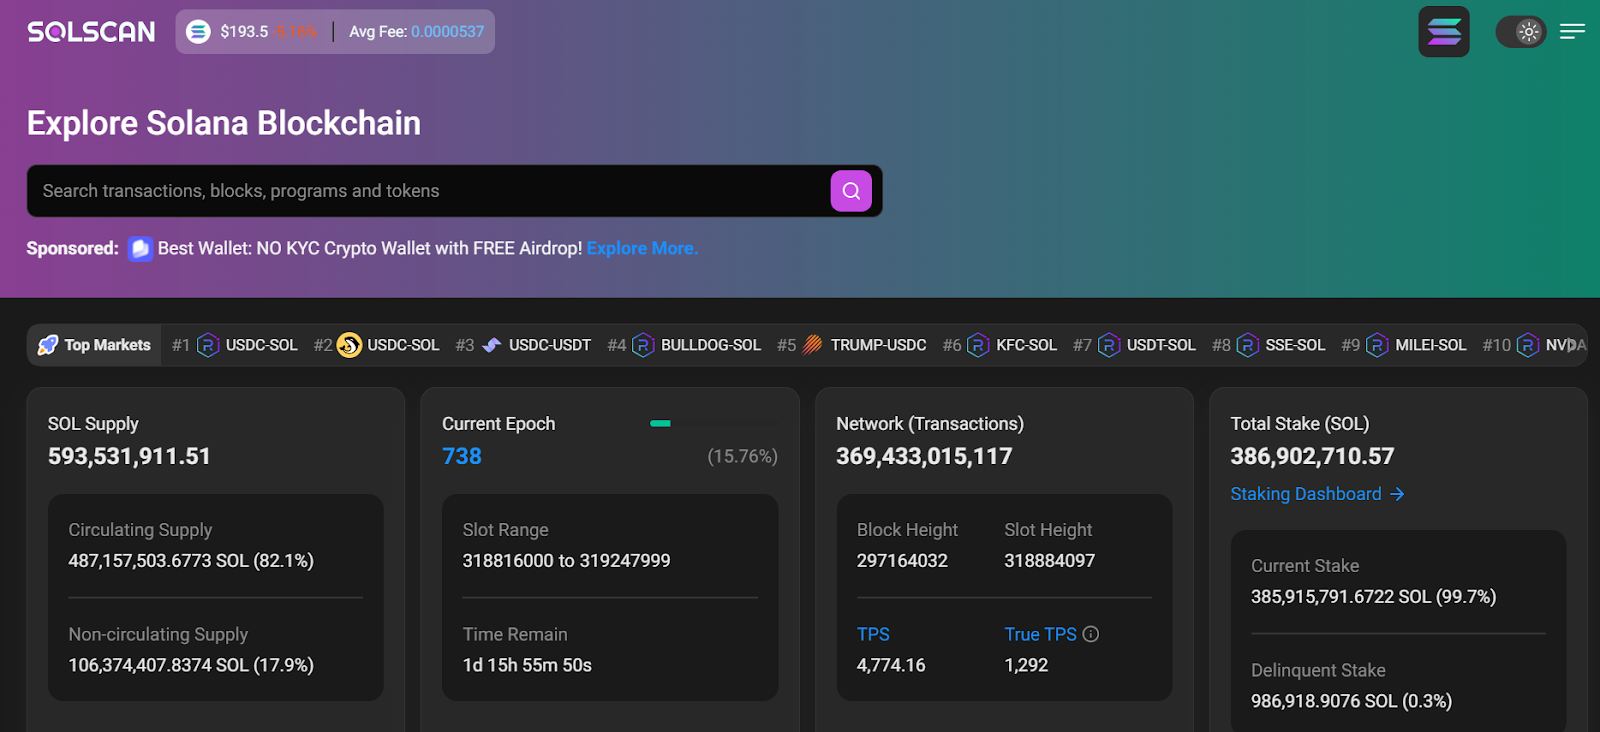Select the Non-circulating Supply value
This screenshot has height=732, width=1600.
pos(191,665)
